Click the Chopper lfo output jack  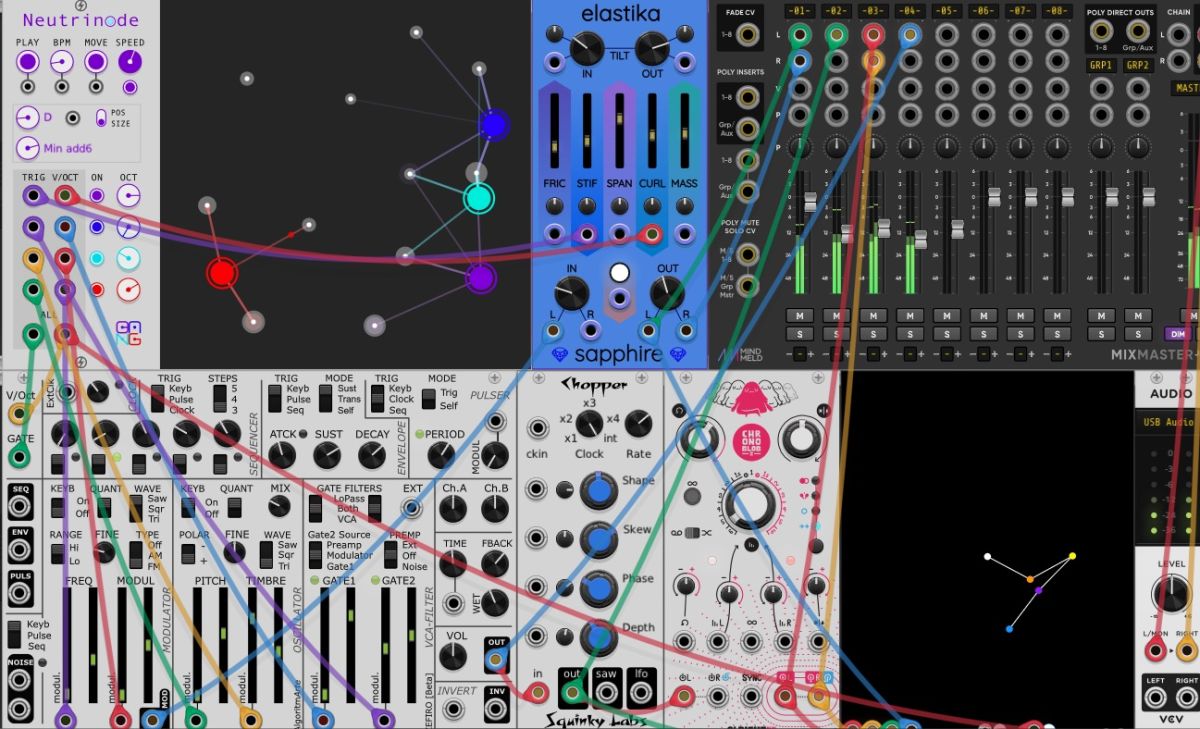[642, 691]
